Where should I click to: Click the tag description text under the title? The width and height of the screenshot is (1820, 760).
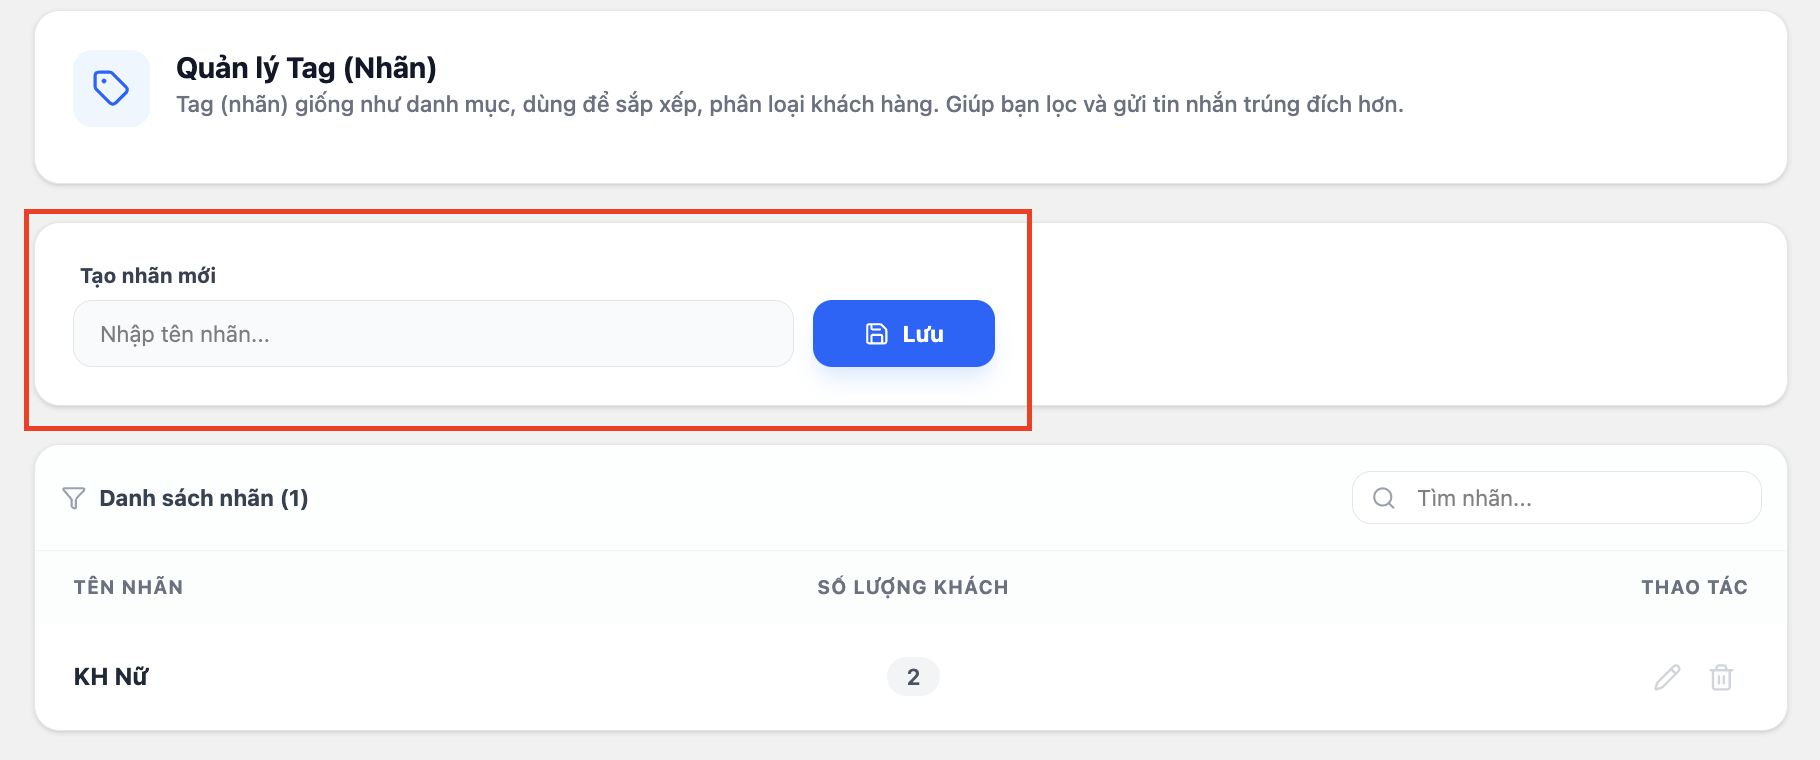(790, 105)
